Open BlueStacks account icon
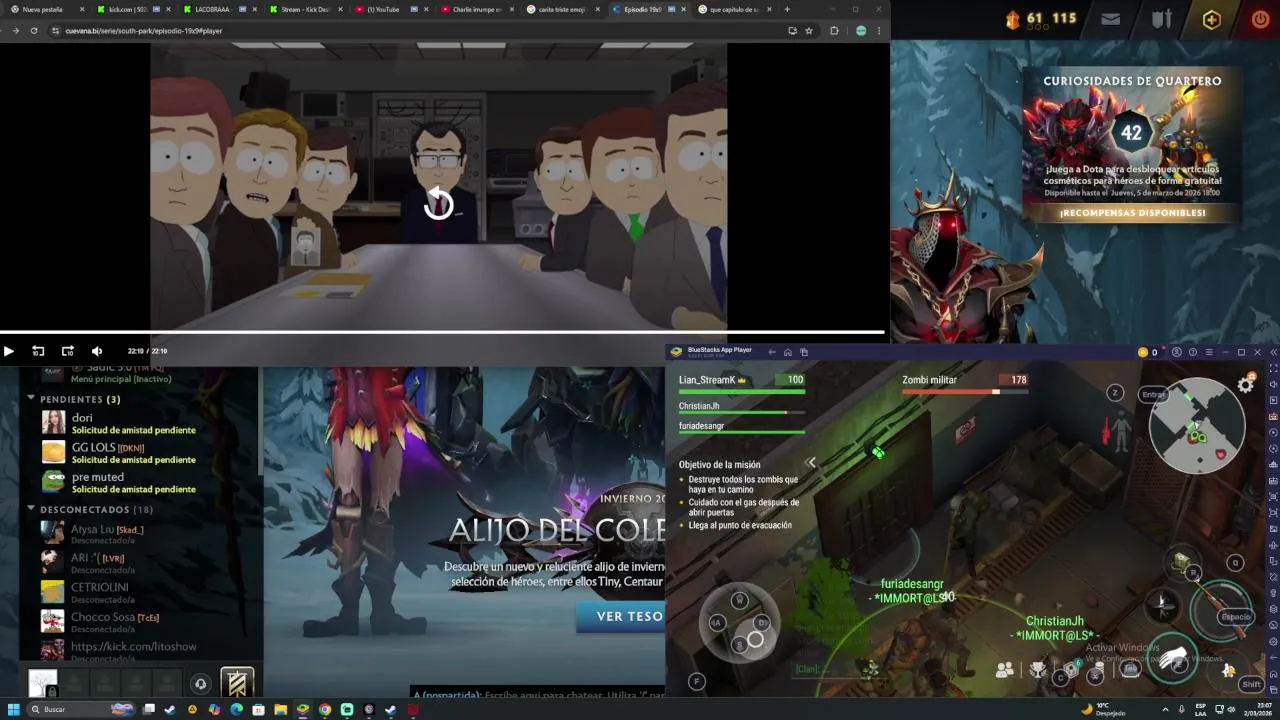The height and width of the screenshot is (720, 1280). pos(1177,352)
